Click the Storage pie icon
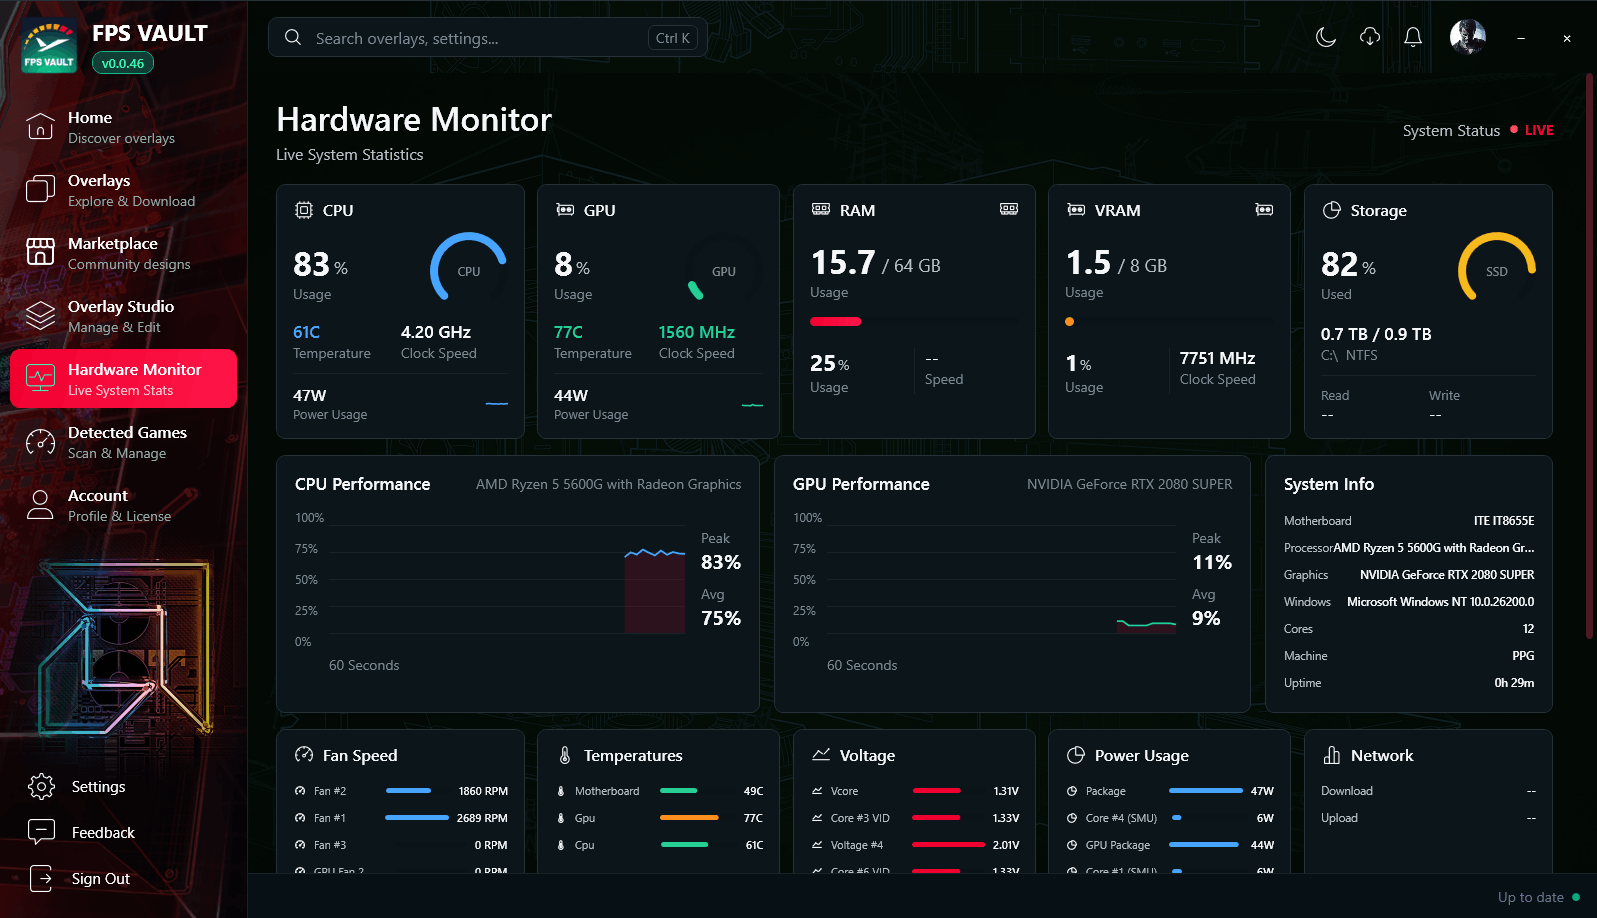The width and height of the screenshot is (1597, 918). 1332,210
